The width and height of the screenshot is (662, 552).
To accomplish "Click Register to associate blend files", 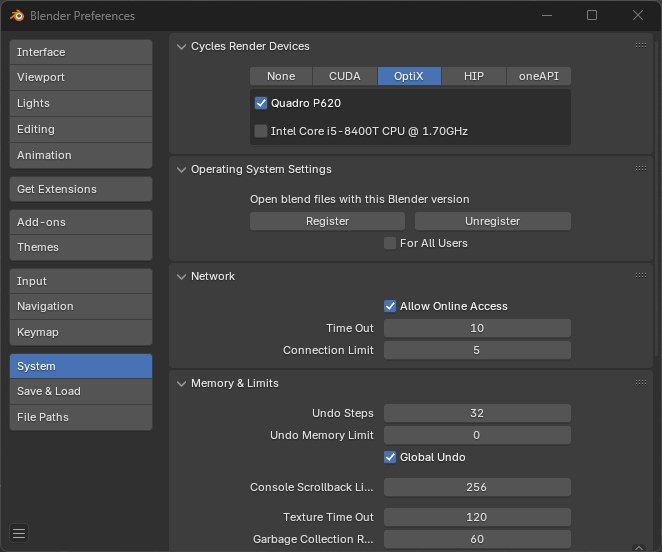I will 327,221.
